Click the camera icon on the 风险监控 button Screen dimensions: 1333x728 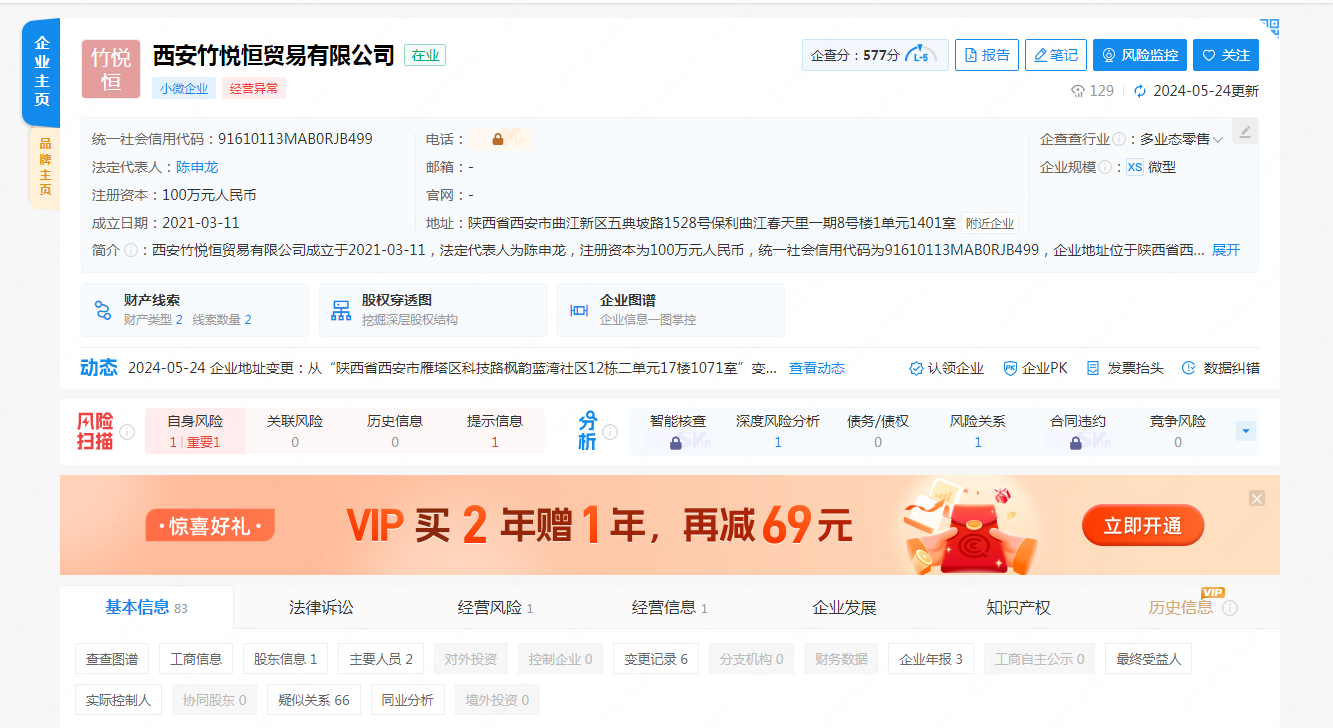click(1109, 56)
